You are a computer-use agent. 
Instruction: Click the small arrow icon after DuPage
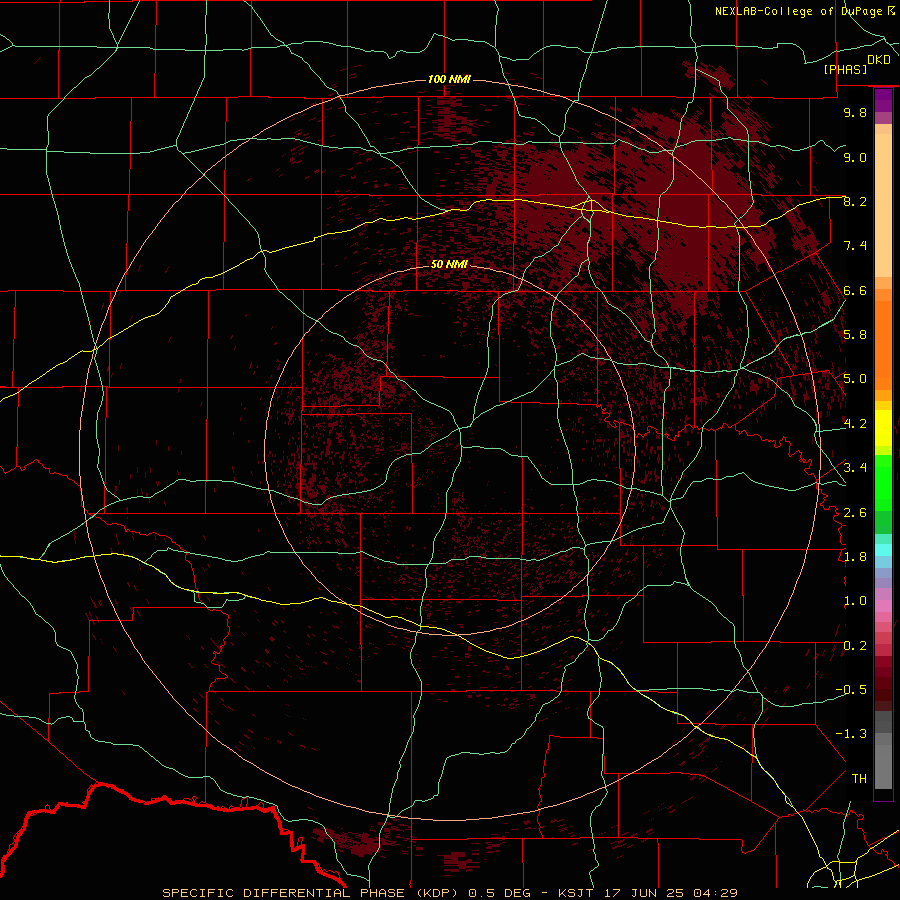[890, 11]
